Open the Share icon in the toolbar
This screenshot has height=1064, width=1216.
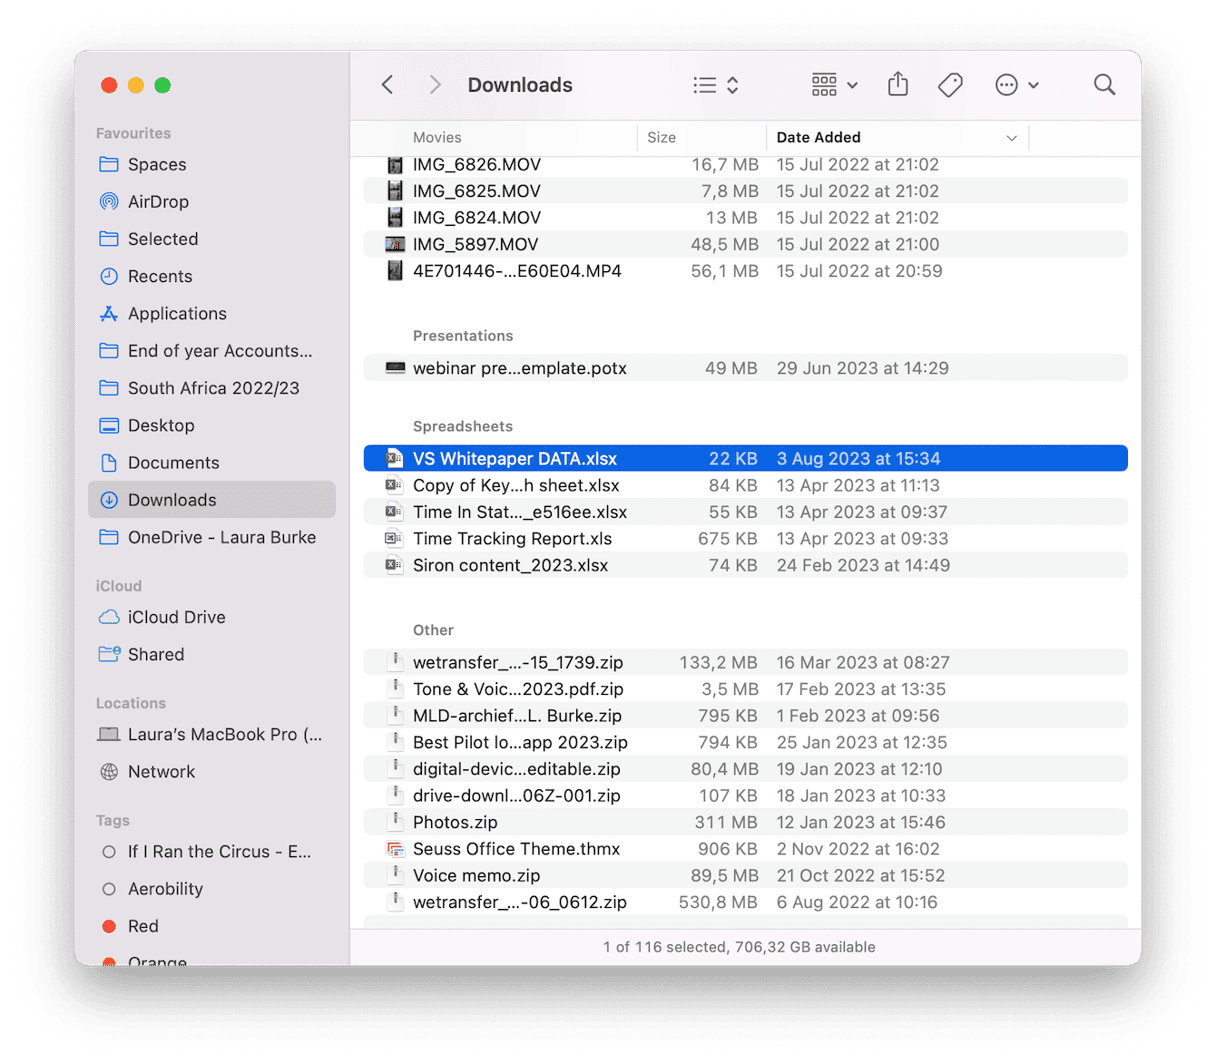(x=897, y=84)
